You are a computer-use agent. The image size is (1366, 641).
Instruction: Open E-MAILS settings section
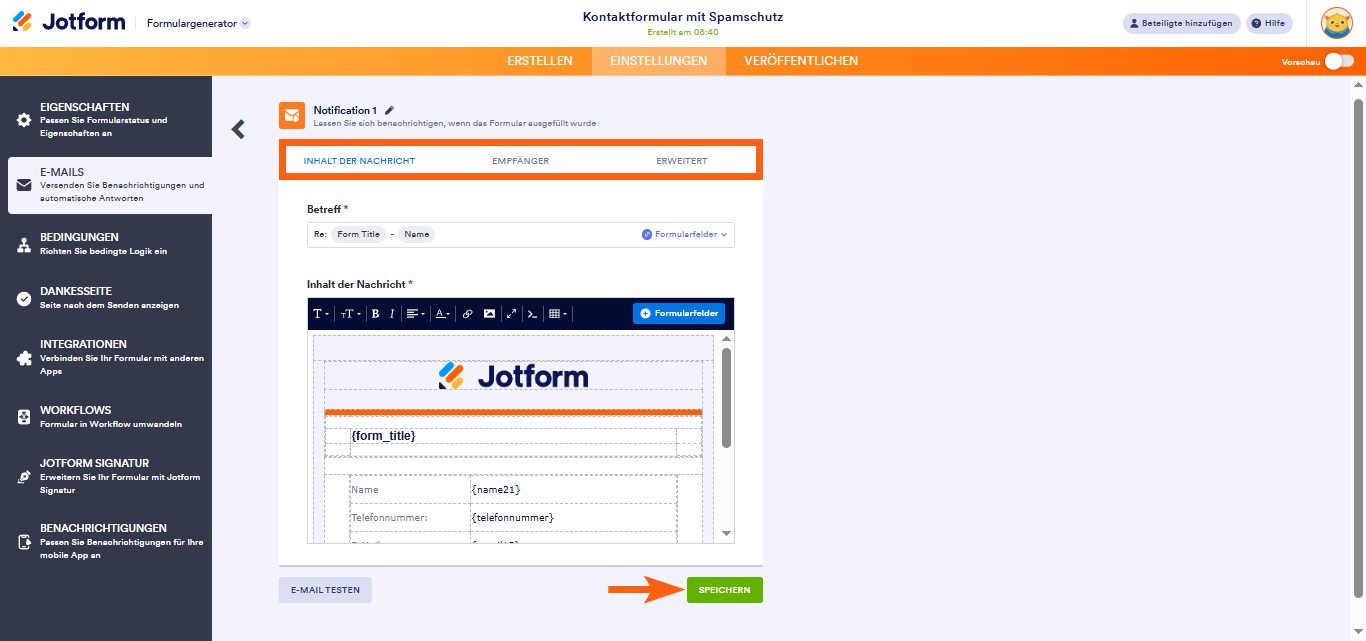[110, 185]
